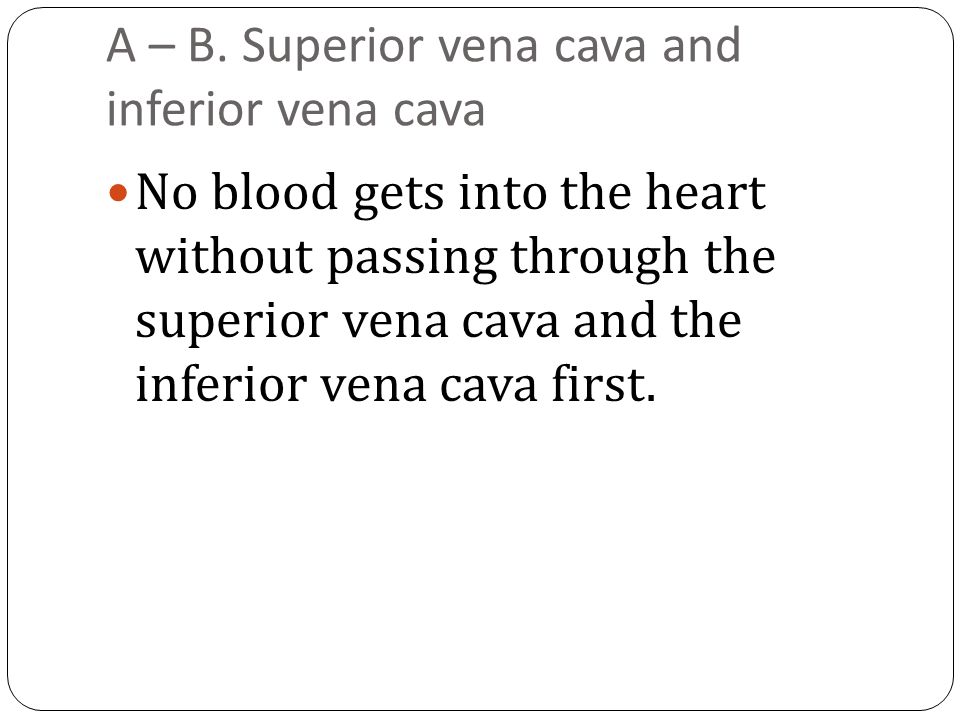Click on the word "gets"
Screen dimensions: 960x720
pos(398,196)
